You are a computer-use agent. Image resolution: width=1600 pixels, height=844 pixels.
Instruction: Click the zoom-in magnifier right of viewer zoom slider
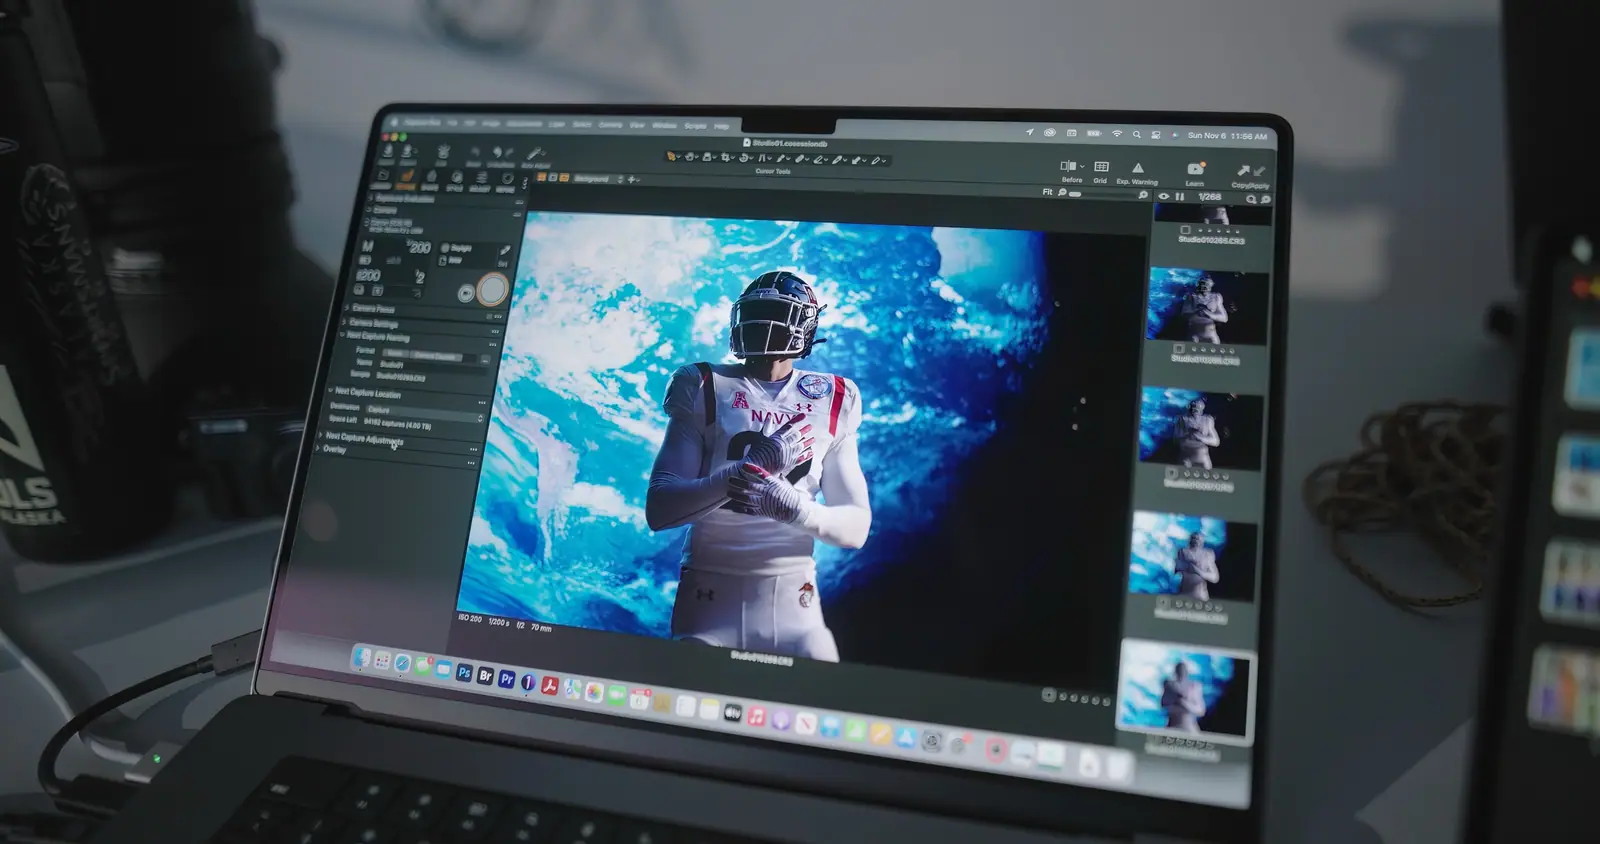1143,195
